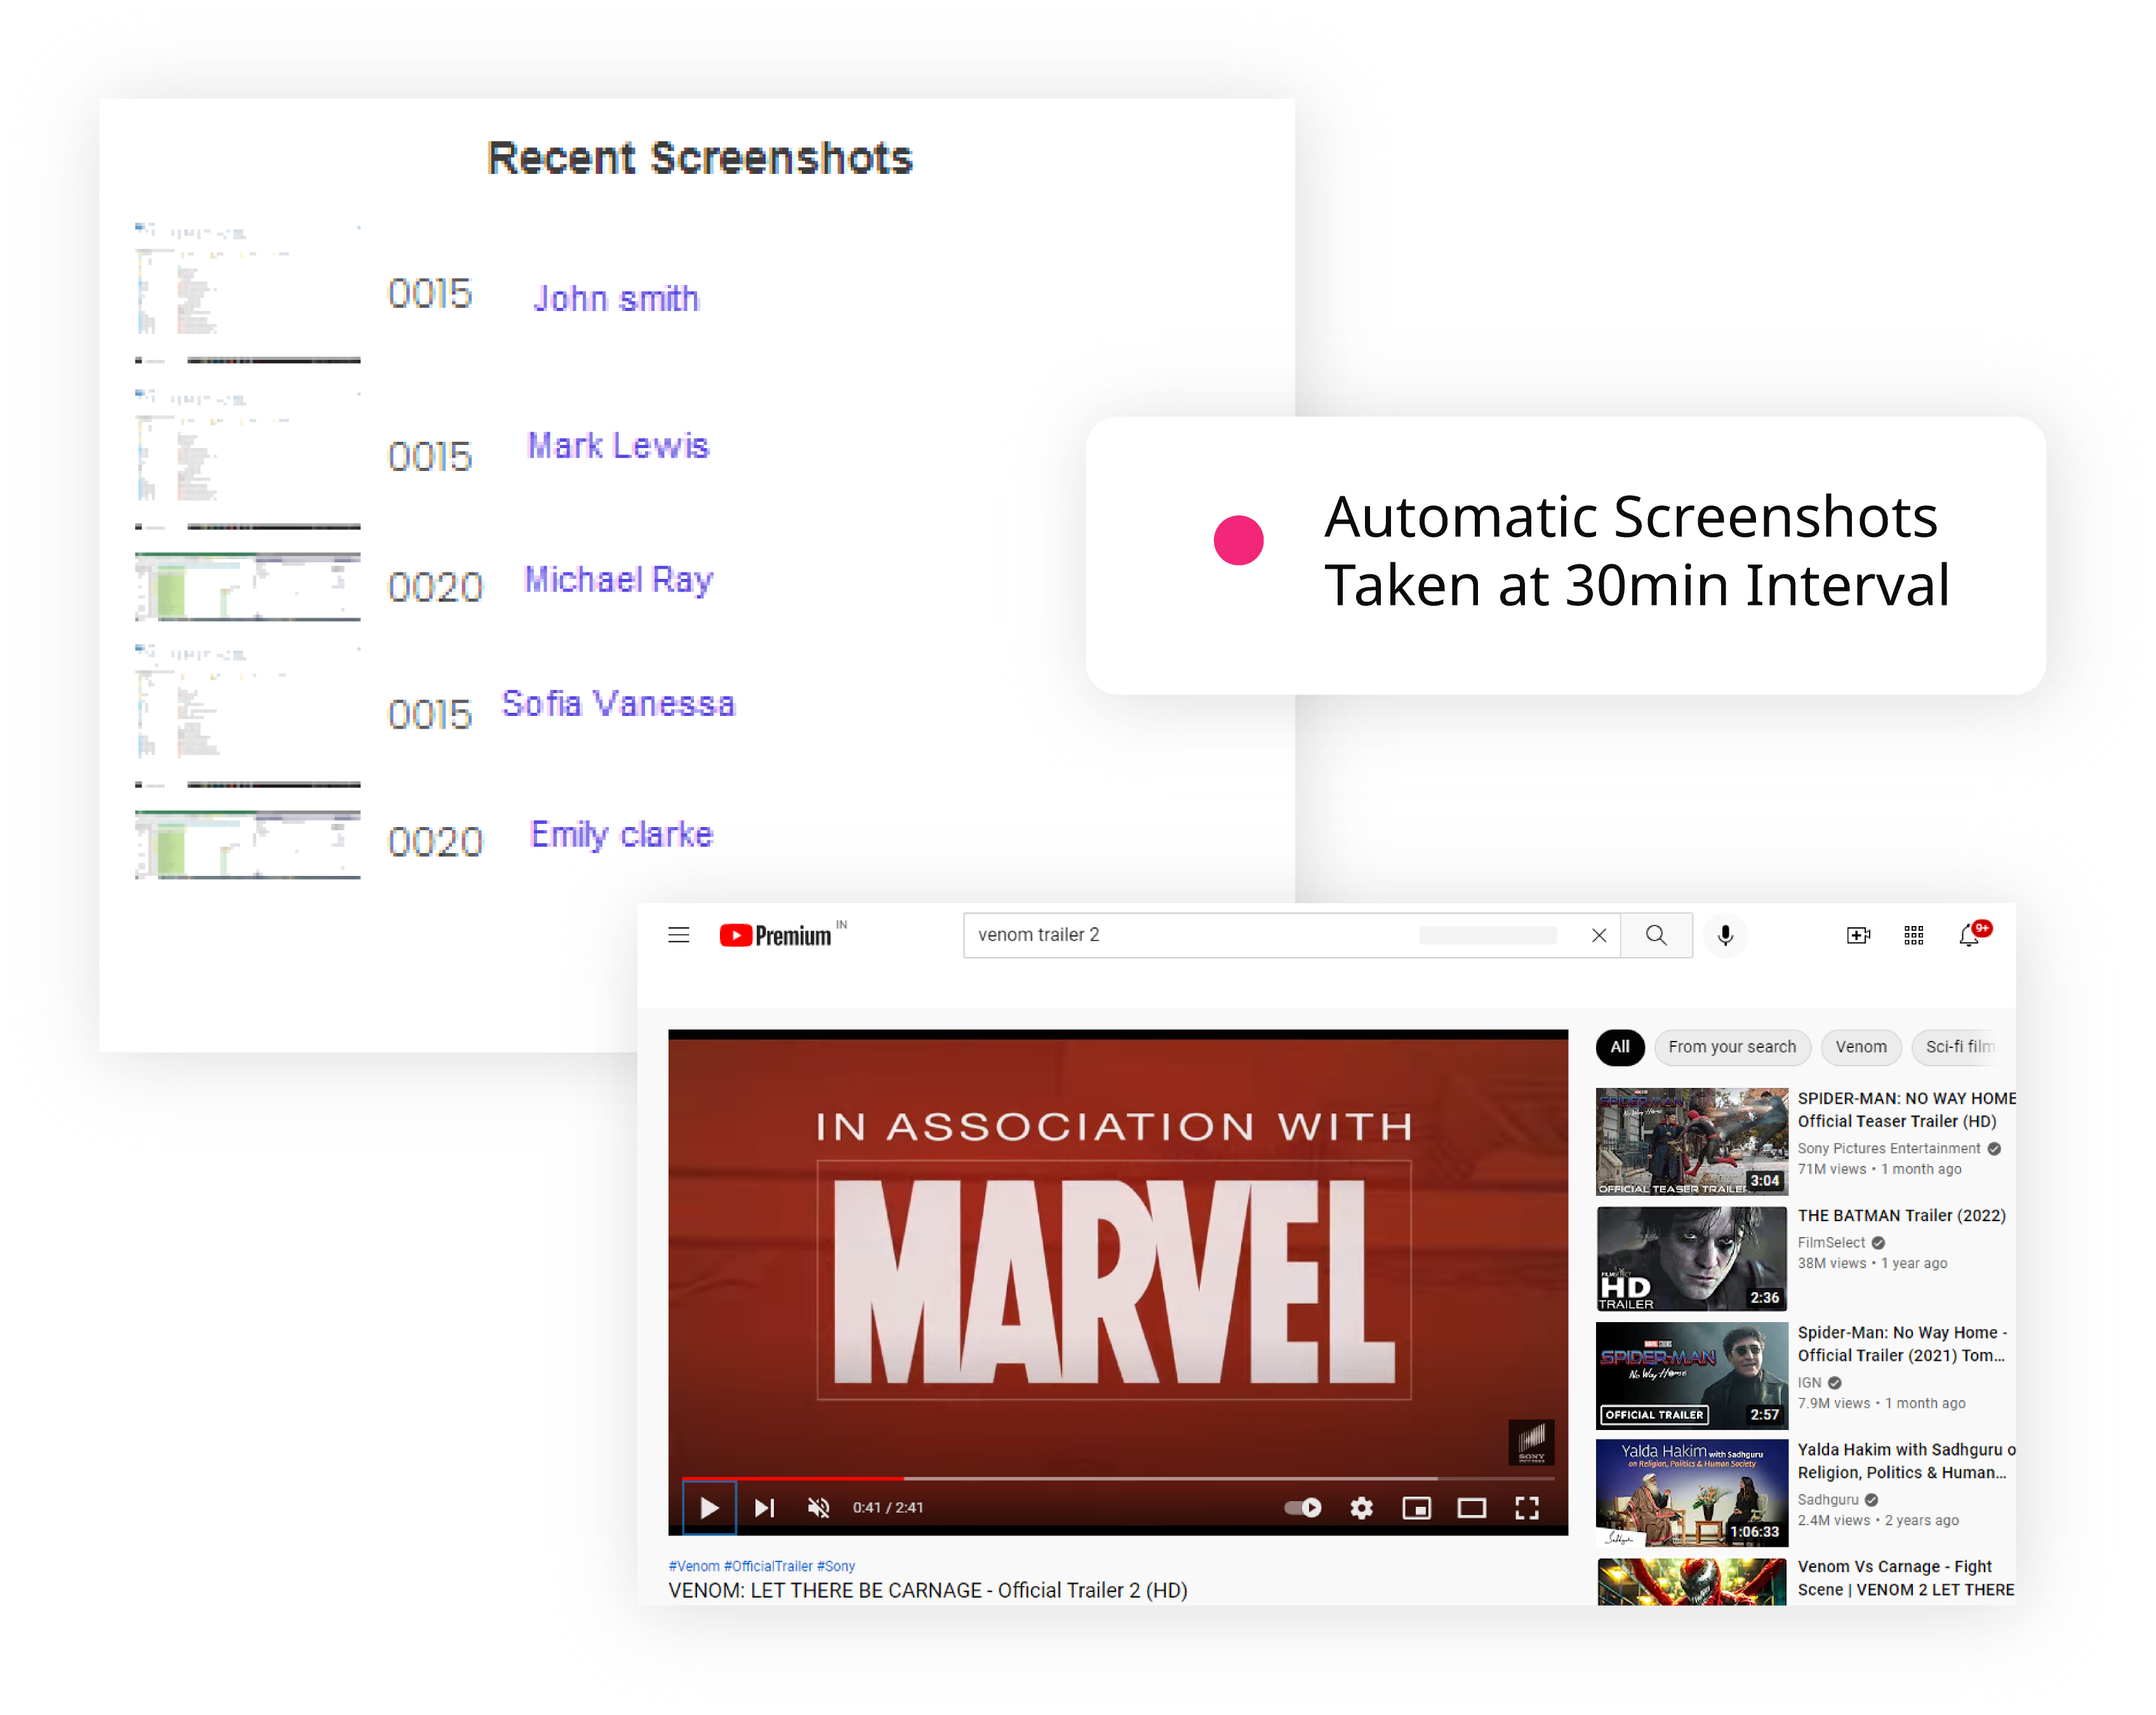Enter full screen mode
The image size is (2156, 1715).
pos(1526,1508)
